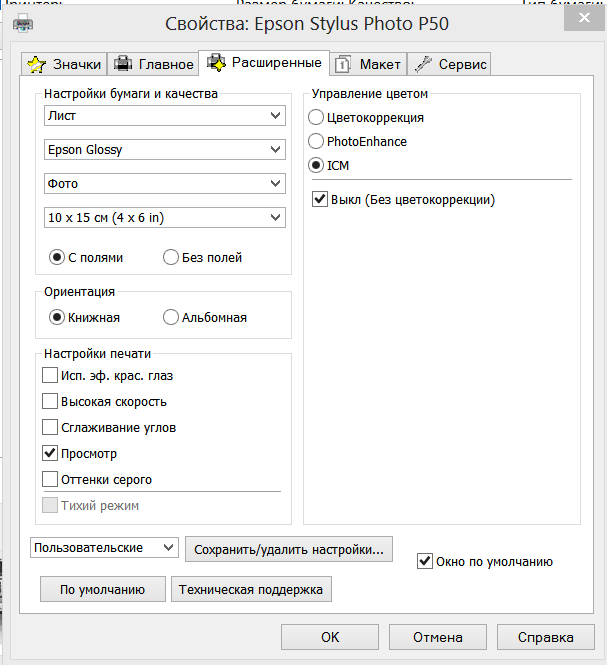This screenshot has height=665, width=607.
Task: Click Сохранить/удалить настройки button
Action: (289, 549)
